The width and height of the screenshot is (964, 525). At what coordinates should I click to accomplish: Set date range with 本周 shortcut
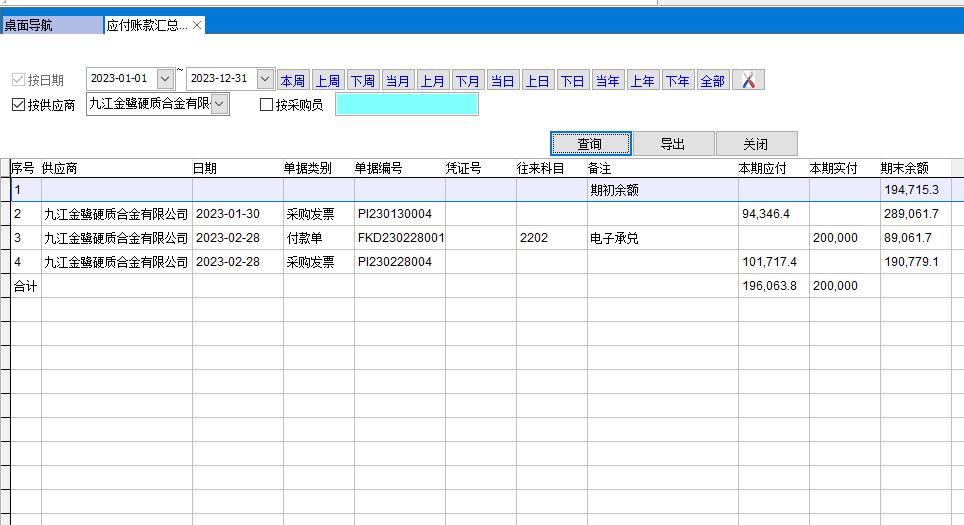click(x=293, y=81)
